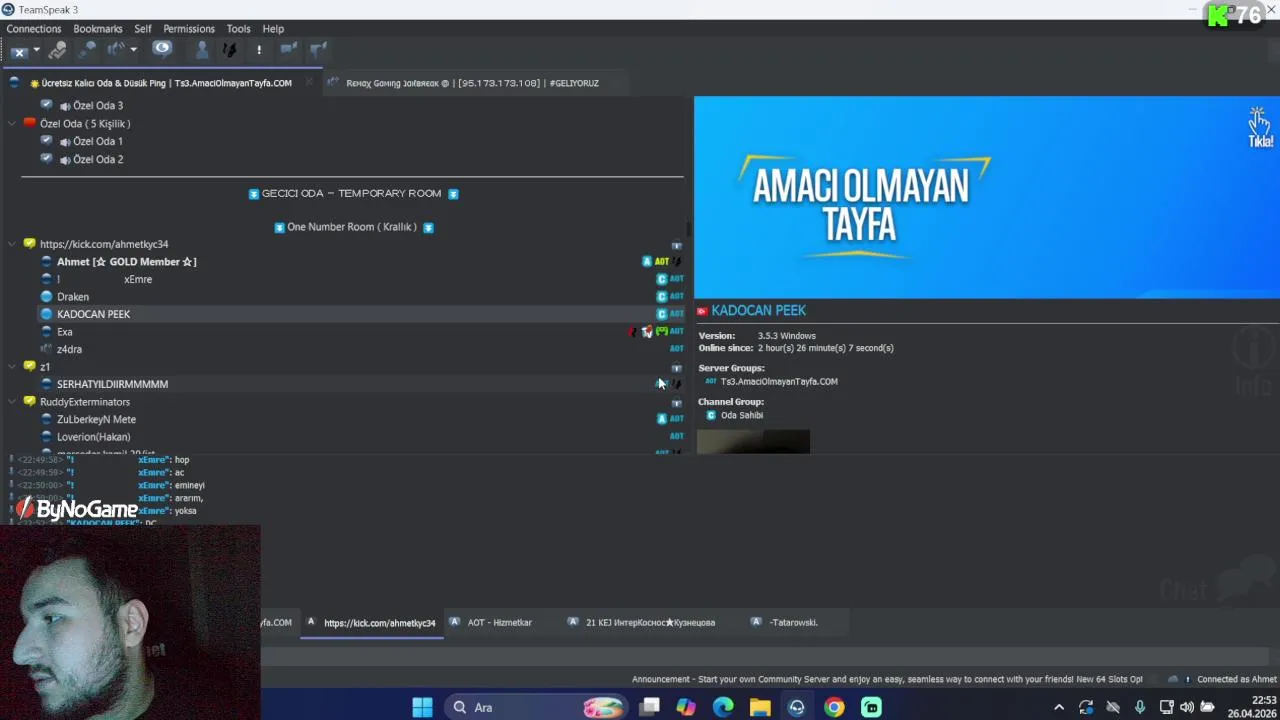1280x720 pixels.
Task: Select user KADOCAN PEEK in the tree
Action: coord(93,314)
